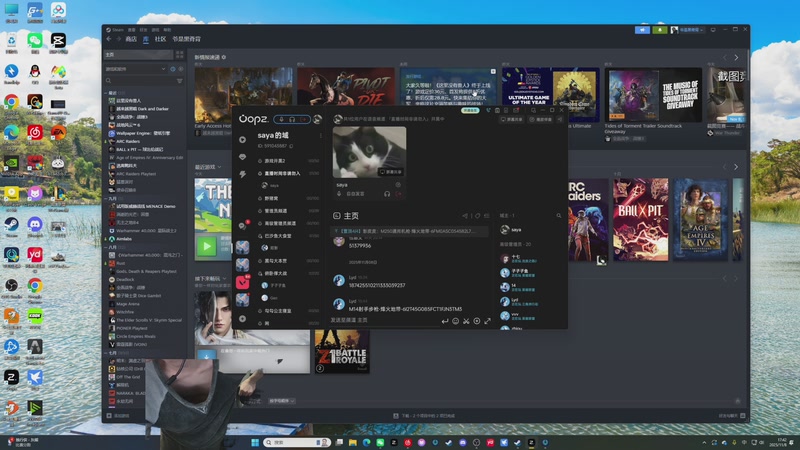Add a new server with plus icon in Oopz

coord(242,319)
